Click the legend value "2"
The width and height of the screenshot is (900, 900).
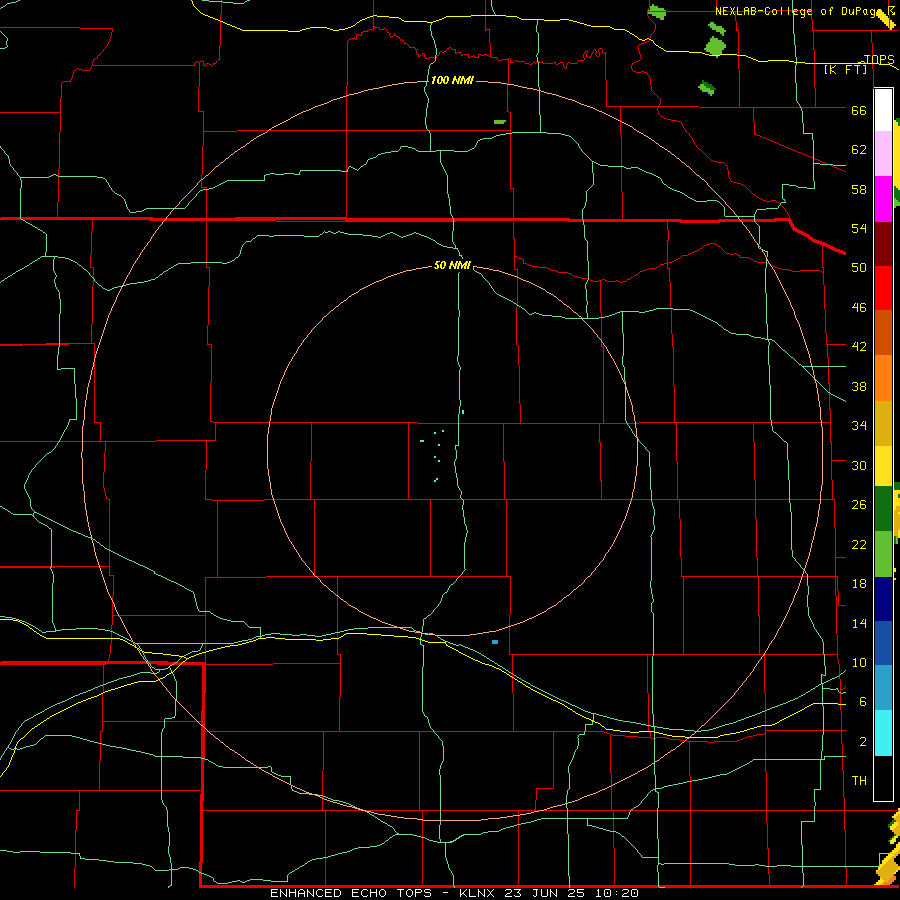point(863,741)
